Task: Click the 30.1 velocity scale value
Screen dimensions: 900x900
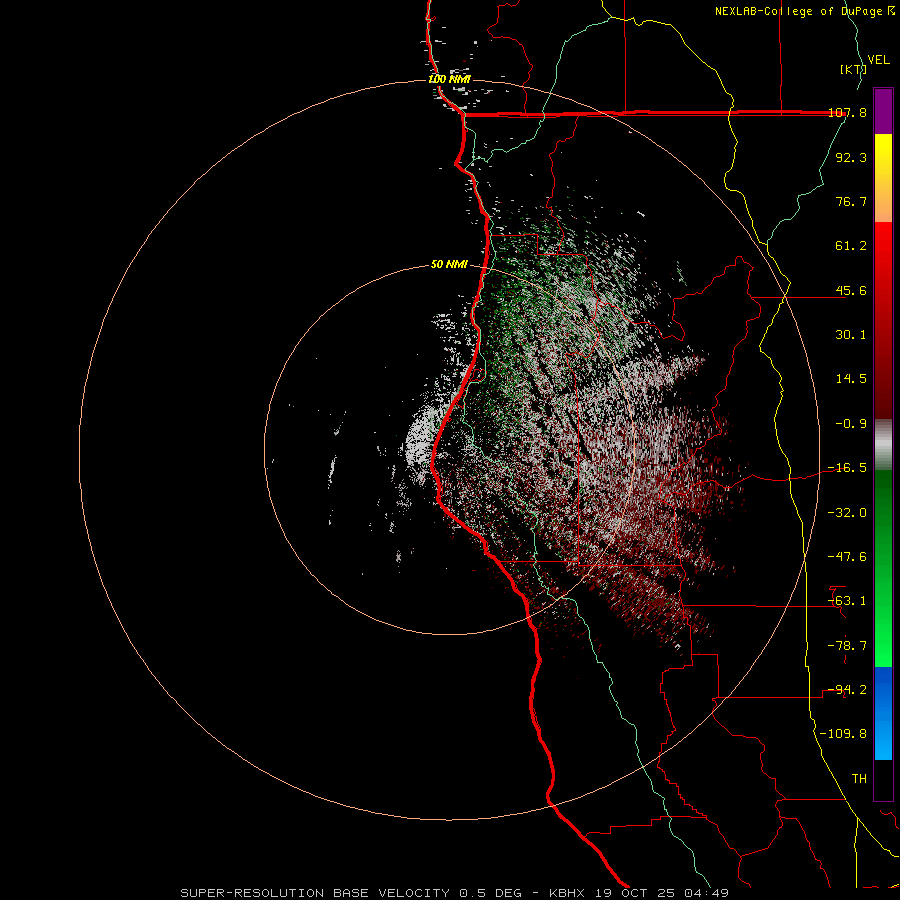Action: tap(851, 335)
